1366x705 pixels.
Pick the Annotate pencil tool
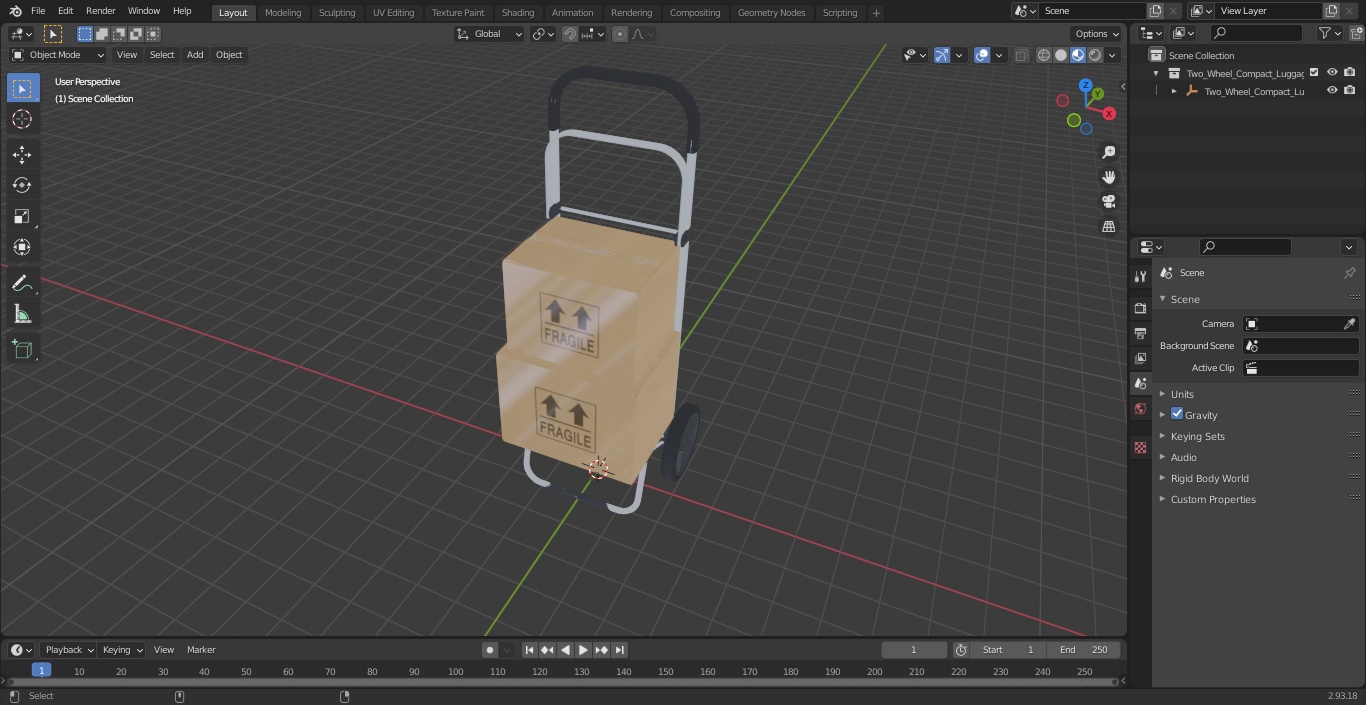(22, 284)
